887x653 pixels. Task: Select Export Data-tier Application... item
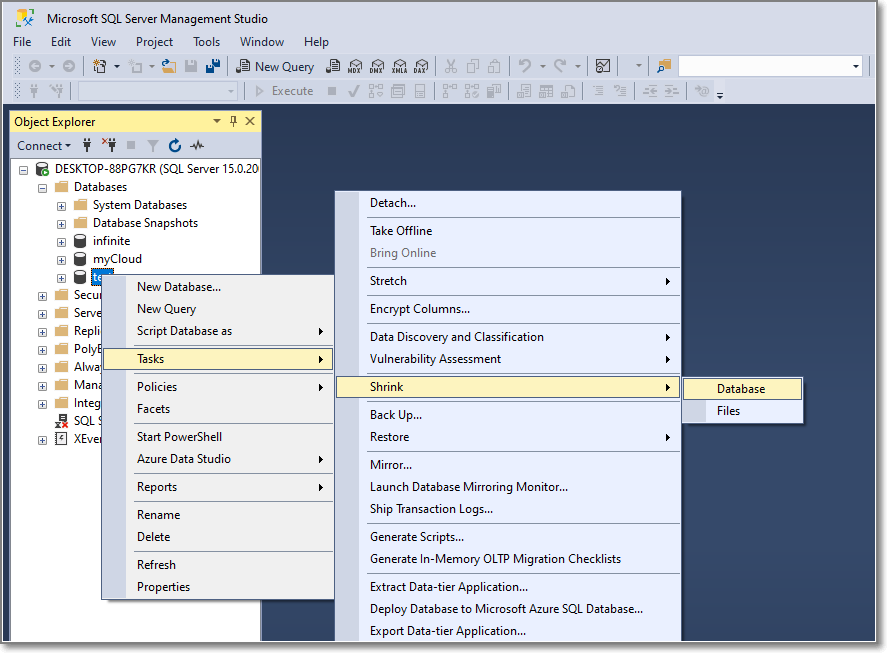tap(508, 631)
